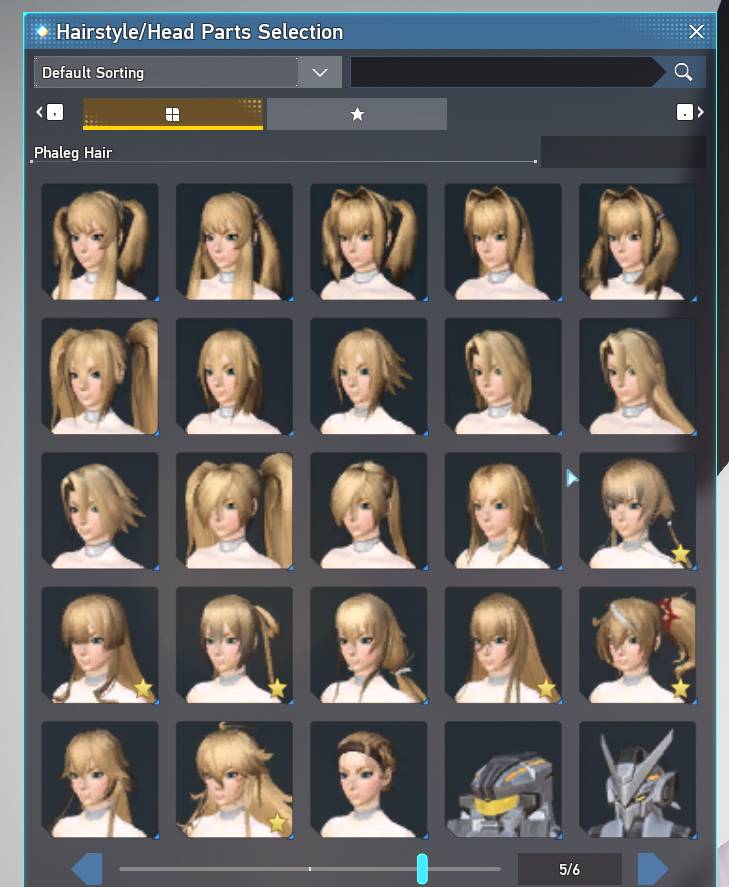Click the sorting dropdown chevron arrow
The height and width of the screenshot is (887, 729).
(320, 72)
